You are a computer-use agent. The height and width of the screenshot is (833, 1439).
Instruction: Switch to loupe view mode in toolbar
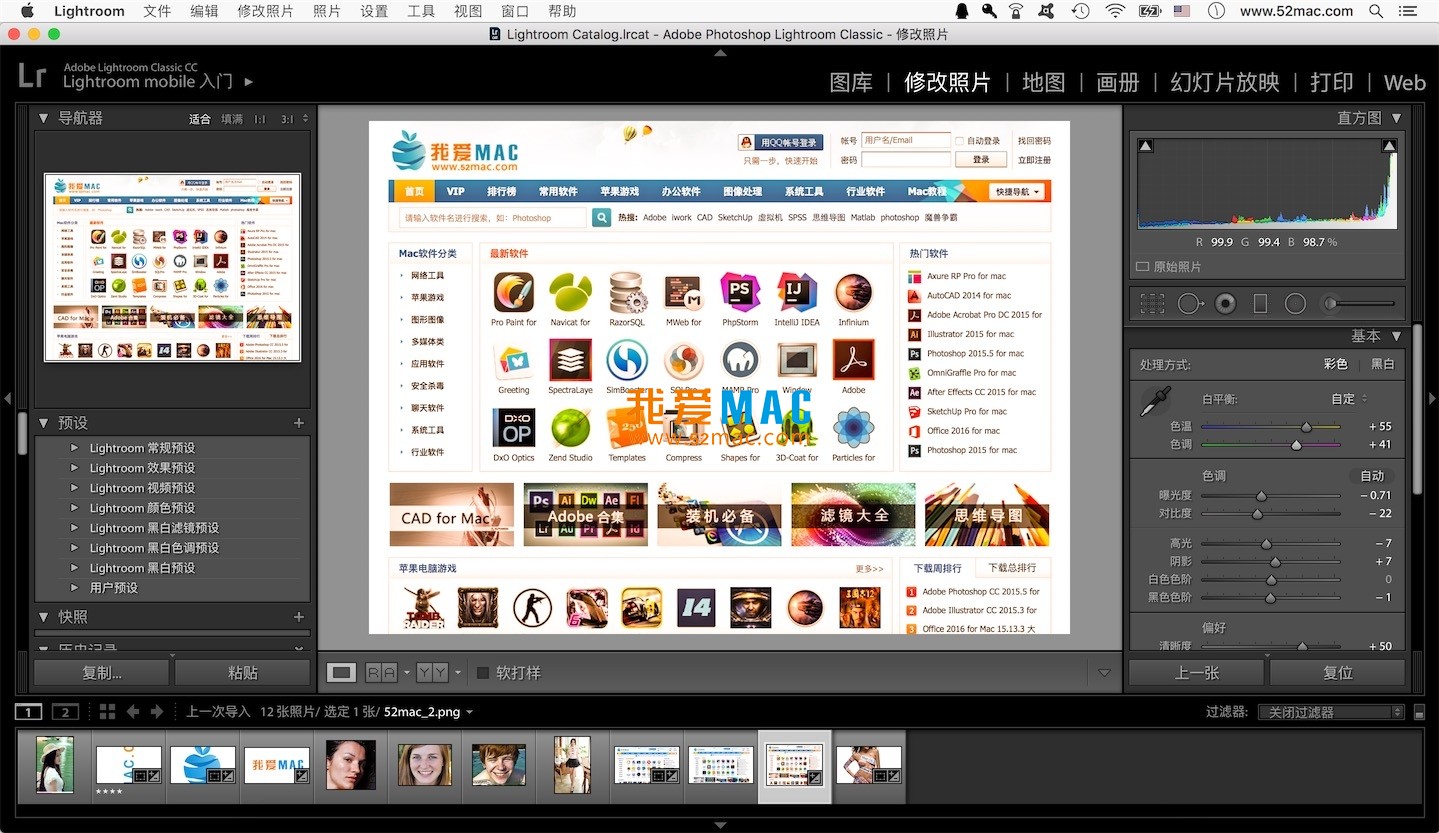(342, 673)
